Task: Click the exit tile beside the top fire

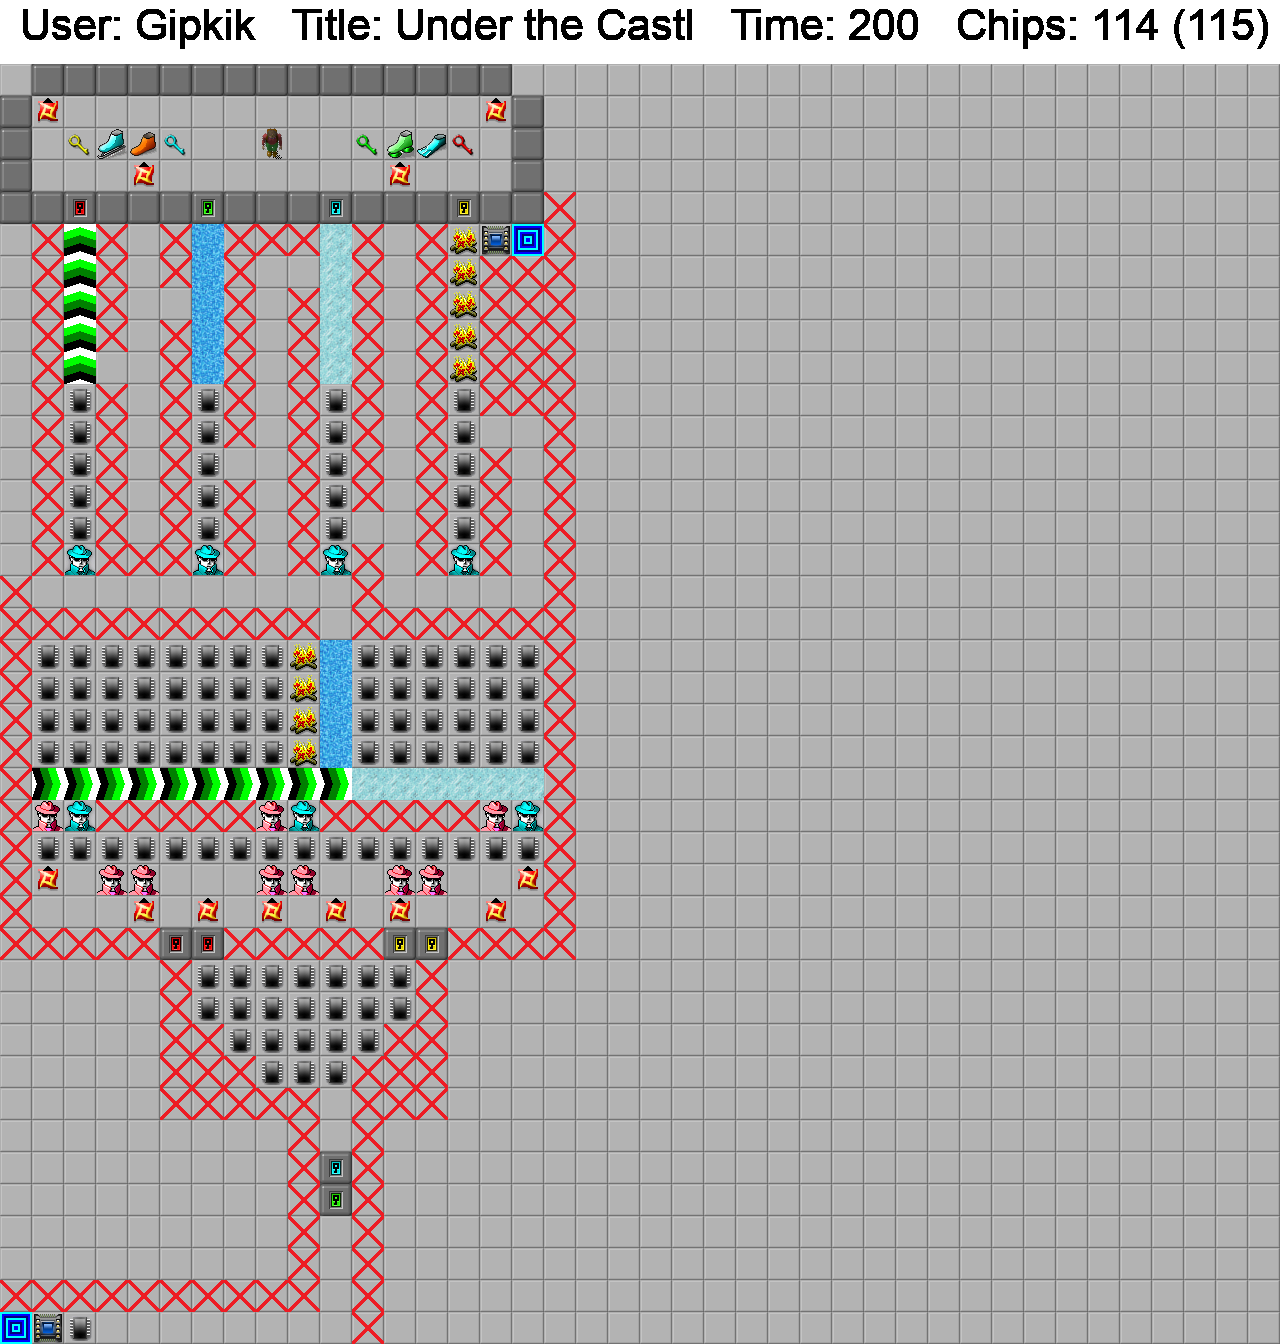Action: click(528, 240)
